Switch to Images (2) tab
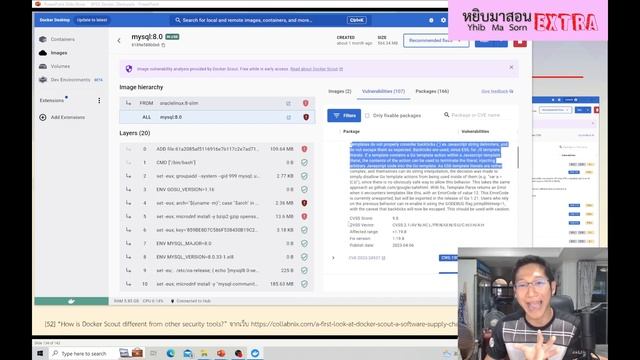The width and height of the screenshot is (640, 360). (x=340, y=91)
